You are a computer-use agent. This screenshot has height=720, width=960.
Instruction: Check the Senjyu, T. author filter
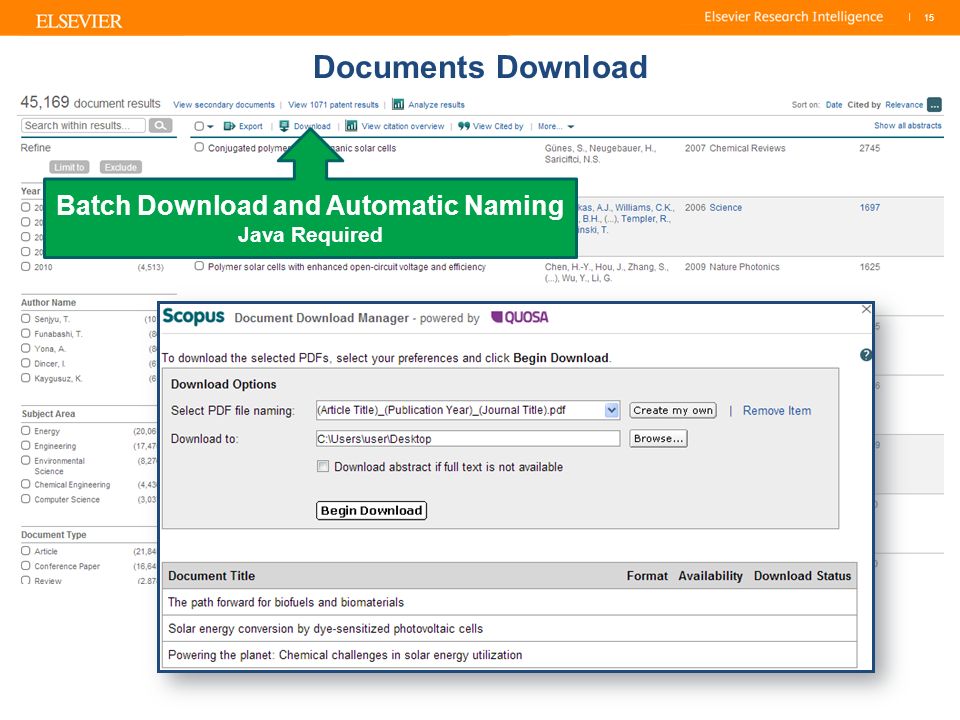click(x=26, y=318)
